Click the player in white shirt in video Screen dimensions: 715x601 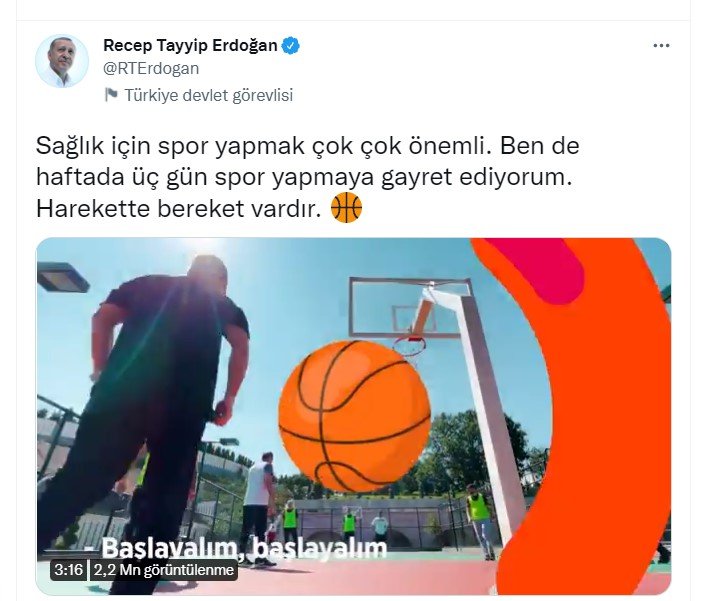pos(259,506)
